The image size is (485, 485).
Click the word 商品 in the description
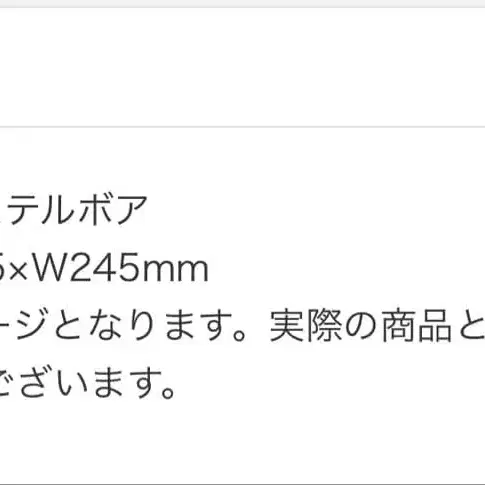pyautogui.click(x=417, y=326)
